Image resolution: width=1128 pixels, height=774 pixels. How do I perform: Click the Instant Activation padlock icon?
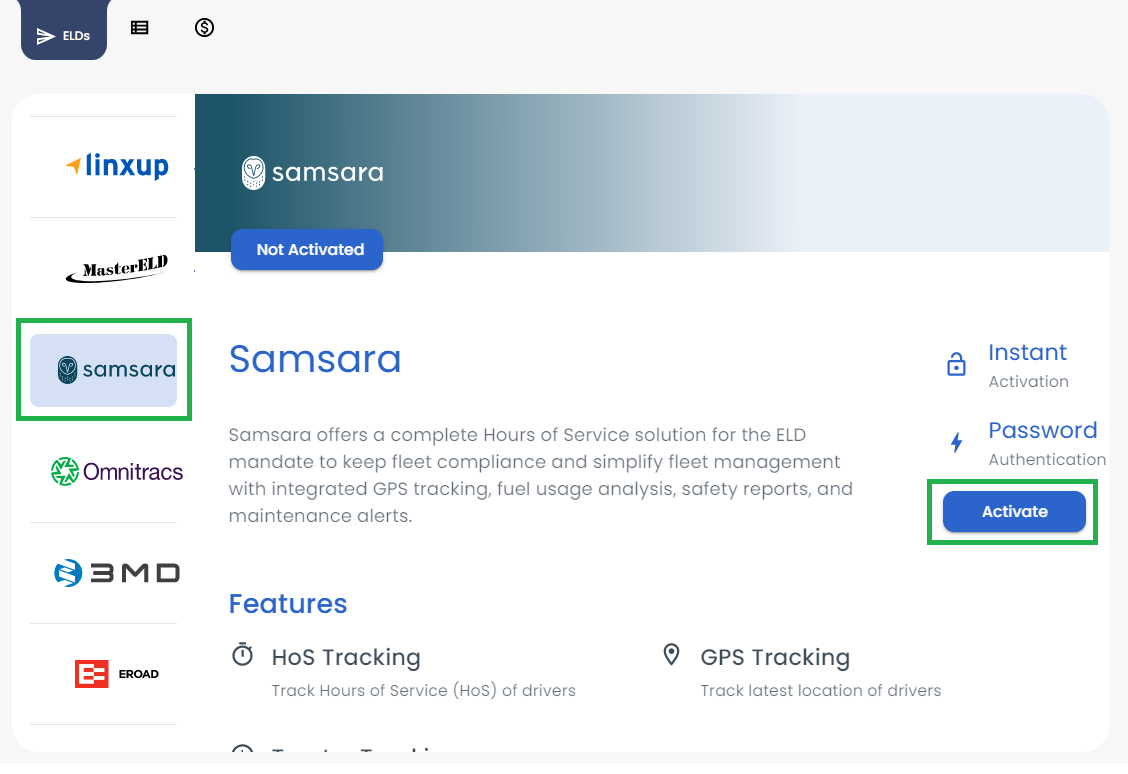coord(956,365)
